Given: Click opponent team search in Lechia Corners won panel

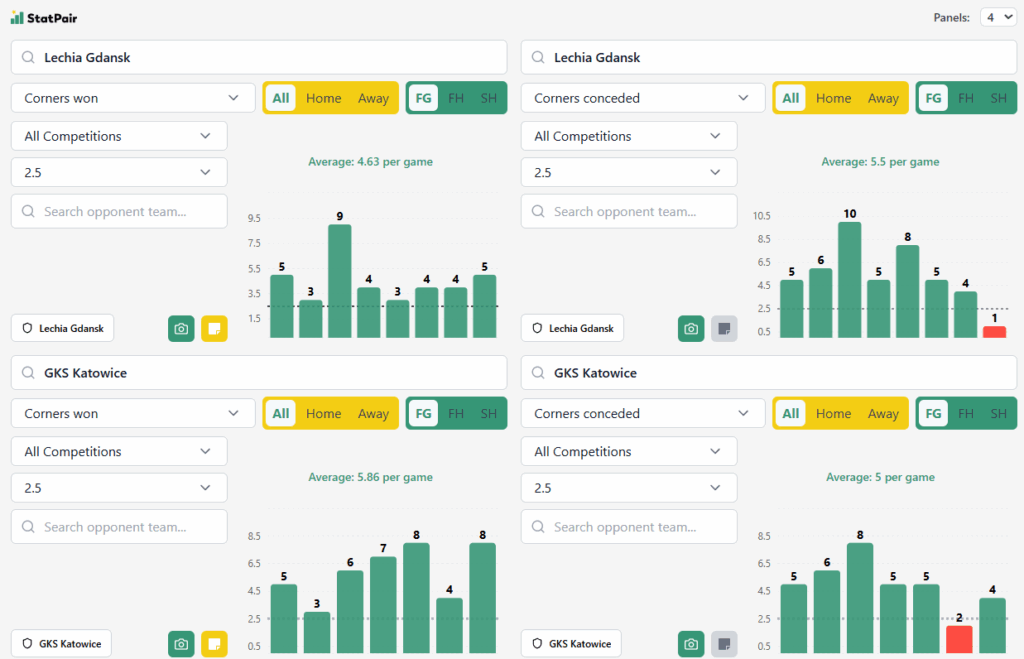Looking at the screenshot, I should [x=119, y=211].
